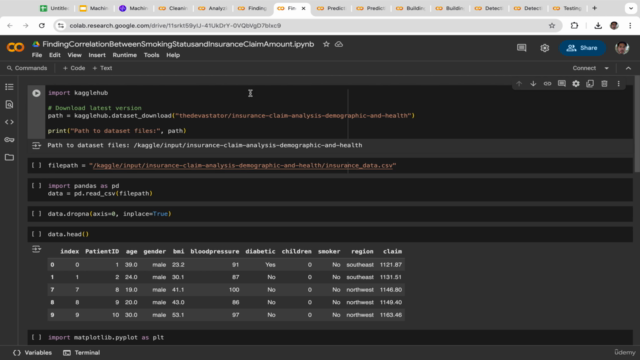640x360 pixels.
Task: Open Code snippets sidebar icon
Action: (x=9, y=122)
